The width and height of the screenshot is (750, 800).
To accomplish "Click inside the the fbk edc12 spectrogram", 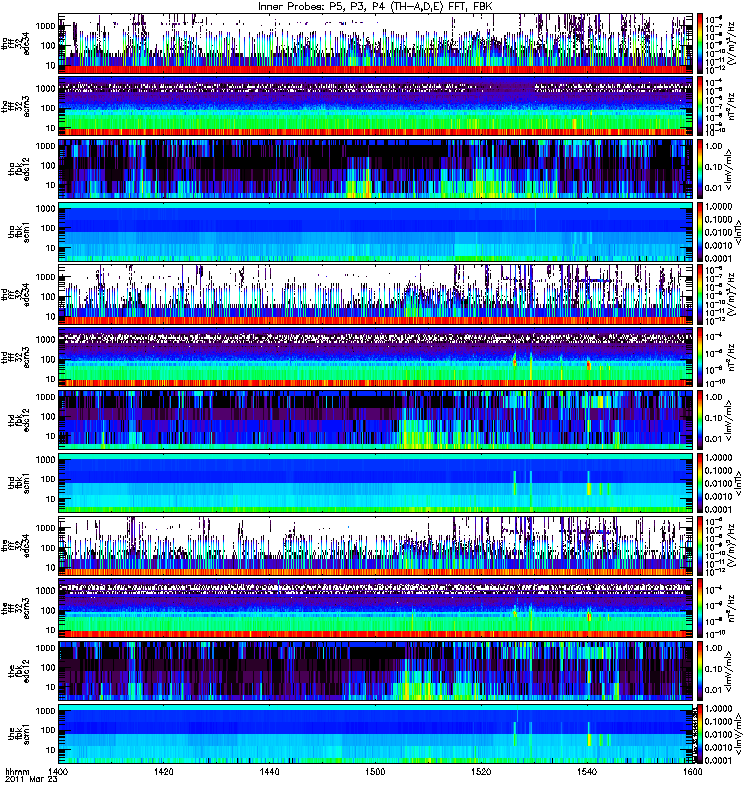I will click(376, 671).
